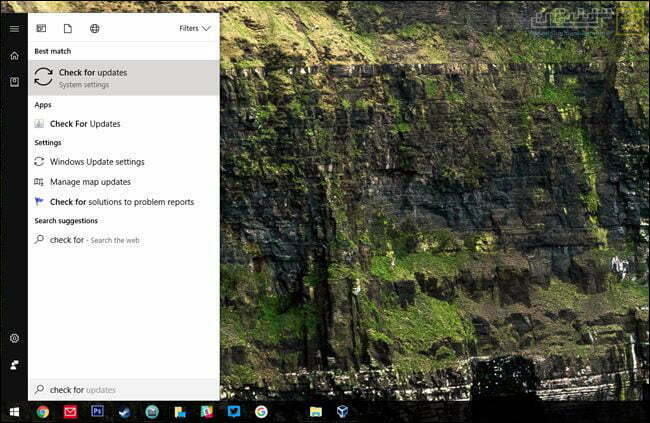Image resolution: width=650 pixels, height=423 pixels.
Task: Open the Notebook icon in the sidebar
Action: (14, 82)
